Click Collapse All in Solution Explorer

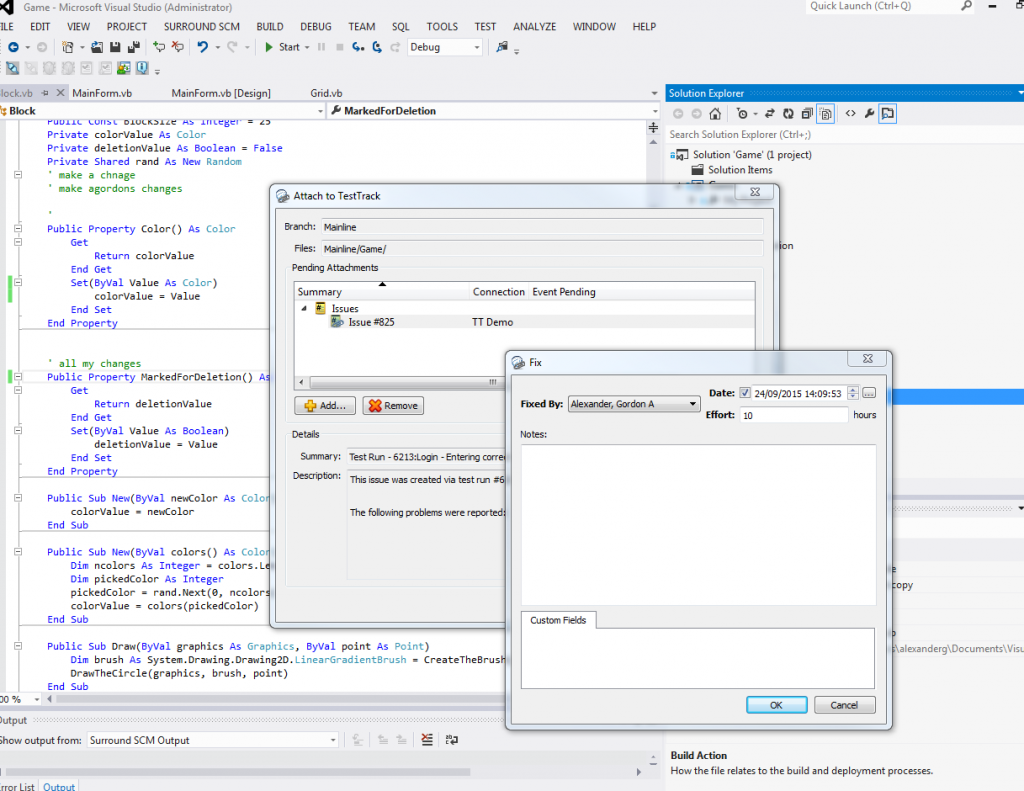click(807, 114)
